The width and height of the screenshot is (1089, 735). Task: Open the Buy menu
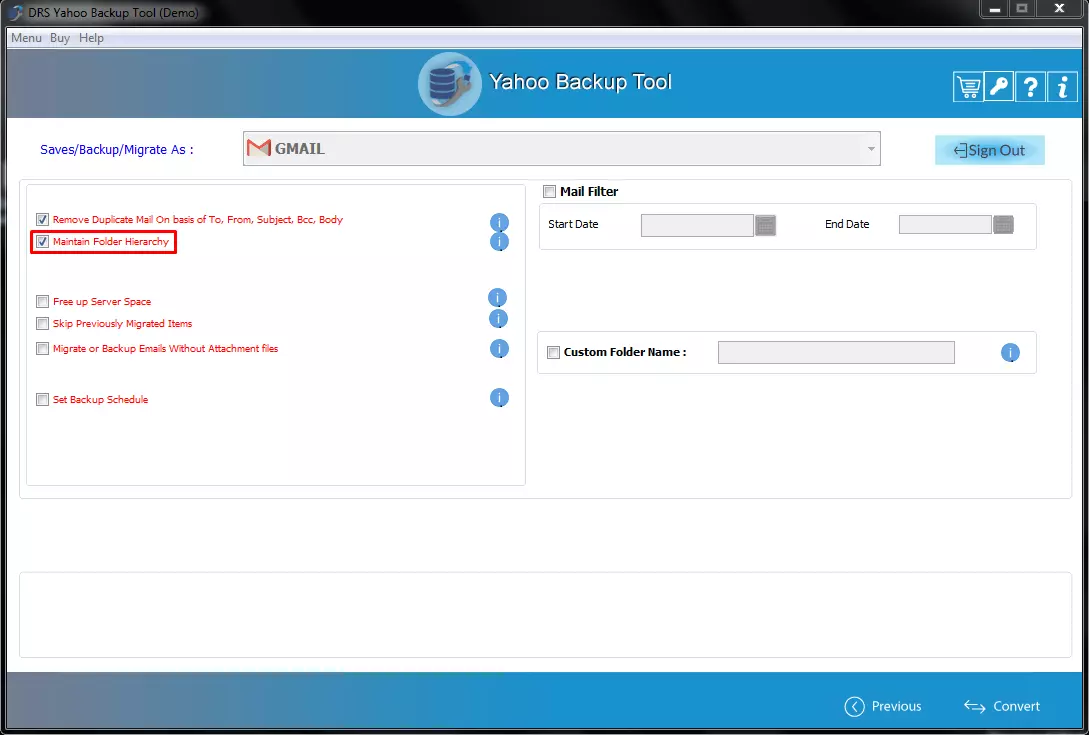point(60,38)
